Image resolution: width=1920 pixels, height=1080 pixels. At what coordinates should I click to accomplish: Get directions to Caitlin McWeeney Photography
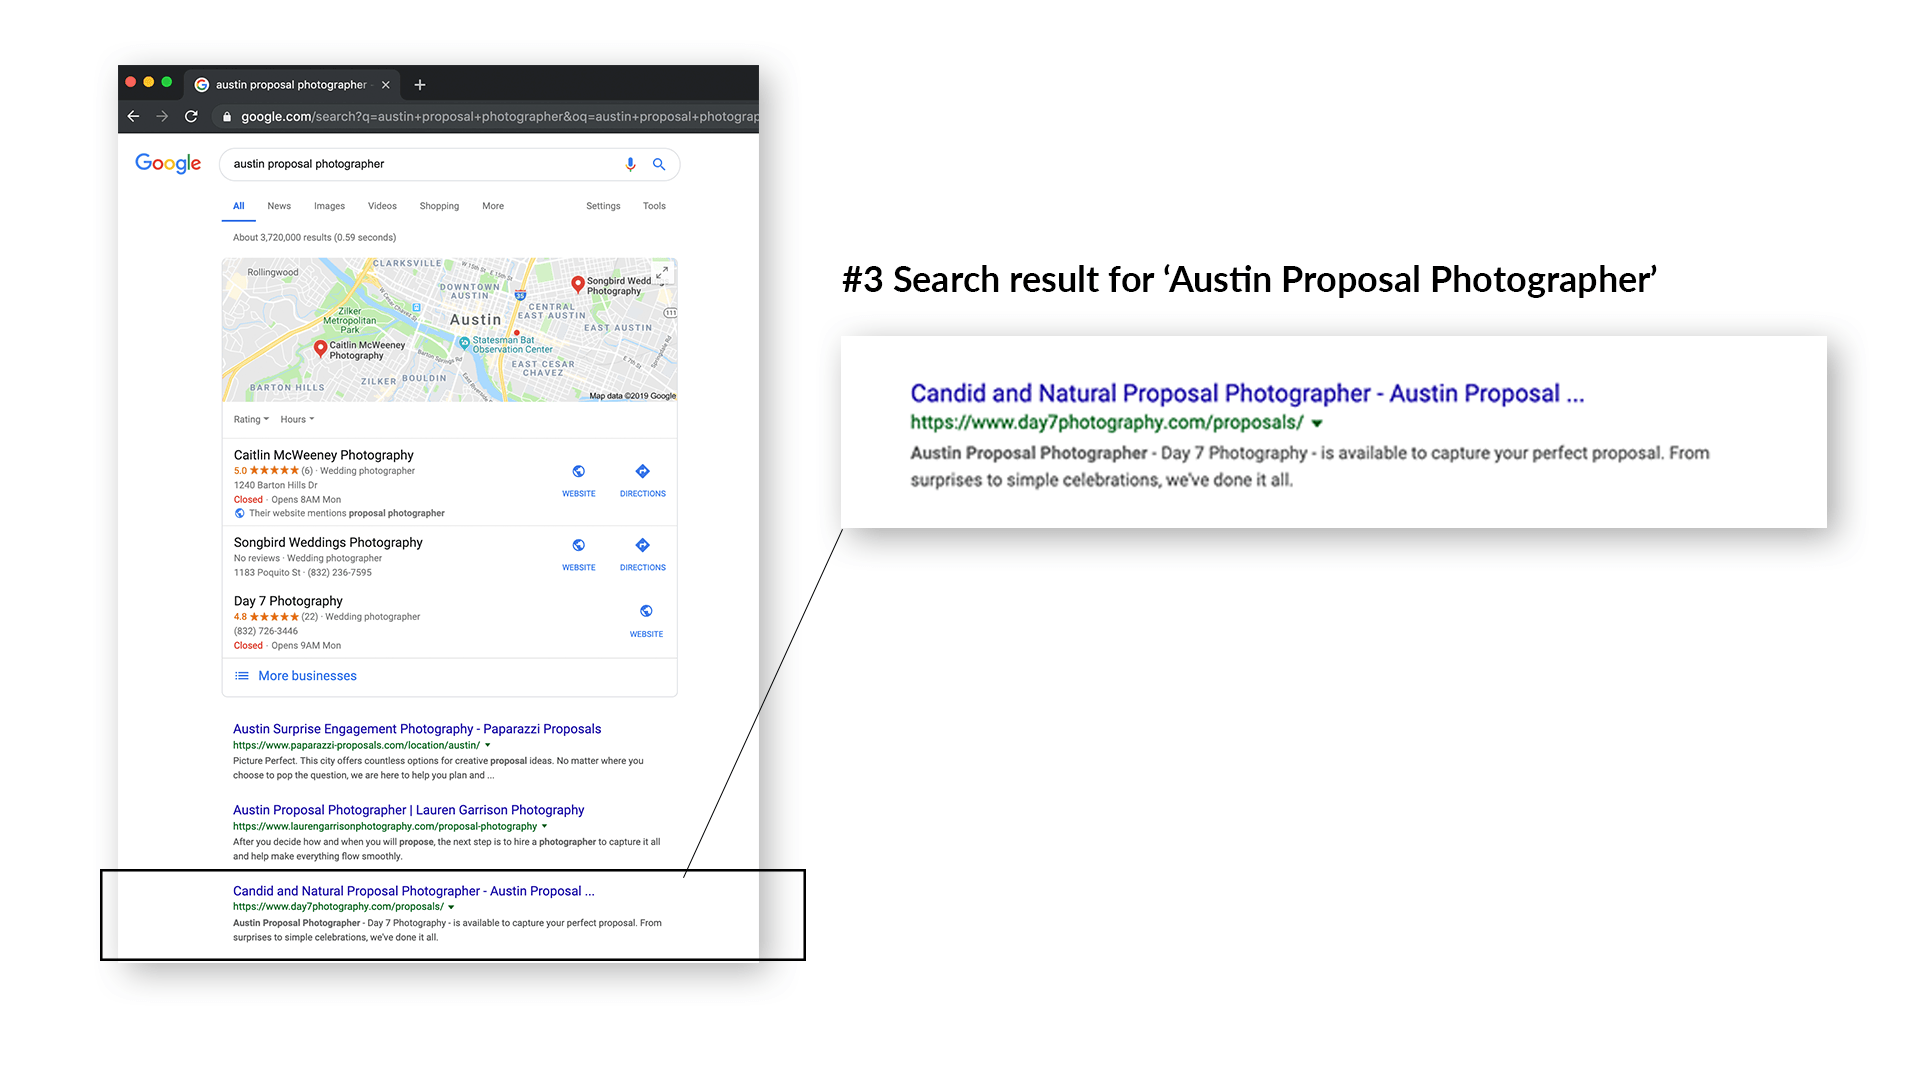pyautogui.click(x=643, y=472)
